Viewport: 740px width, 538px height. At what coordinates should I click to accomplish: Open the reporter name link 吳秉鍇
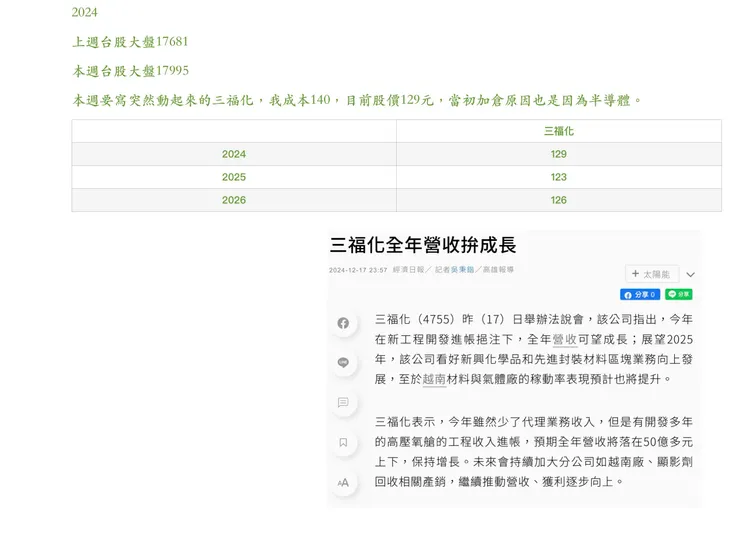pyautogui.click(x=462, y=269)
